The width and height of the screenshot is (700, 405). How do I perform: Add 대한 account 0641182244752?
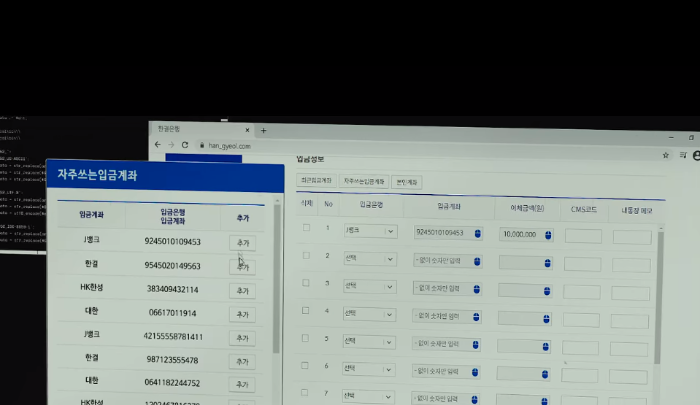(242, 384)
